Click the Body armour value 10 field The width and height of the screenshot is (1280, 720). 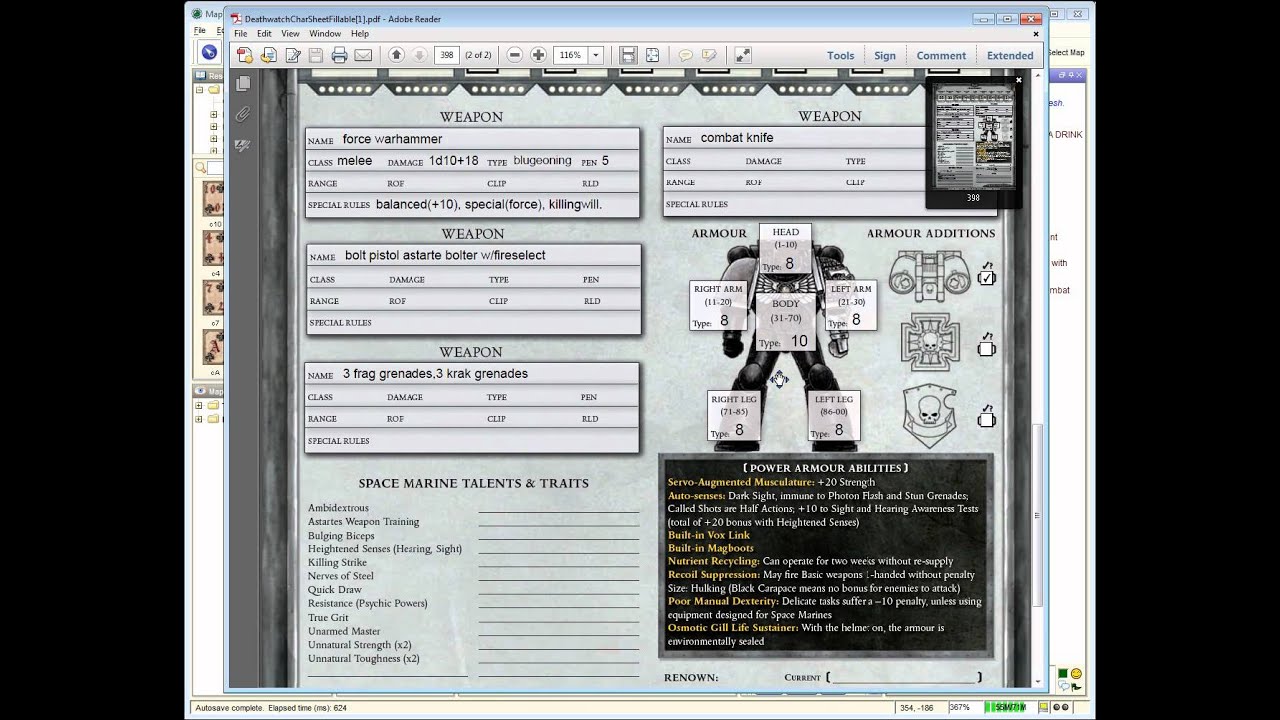point(797,341)
